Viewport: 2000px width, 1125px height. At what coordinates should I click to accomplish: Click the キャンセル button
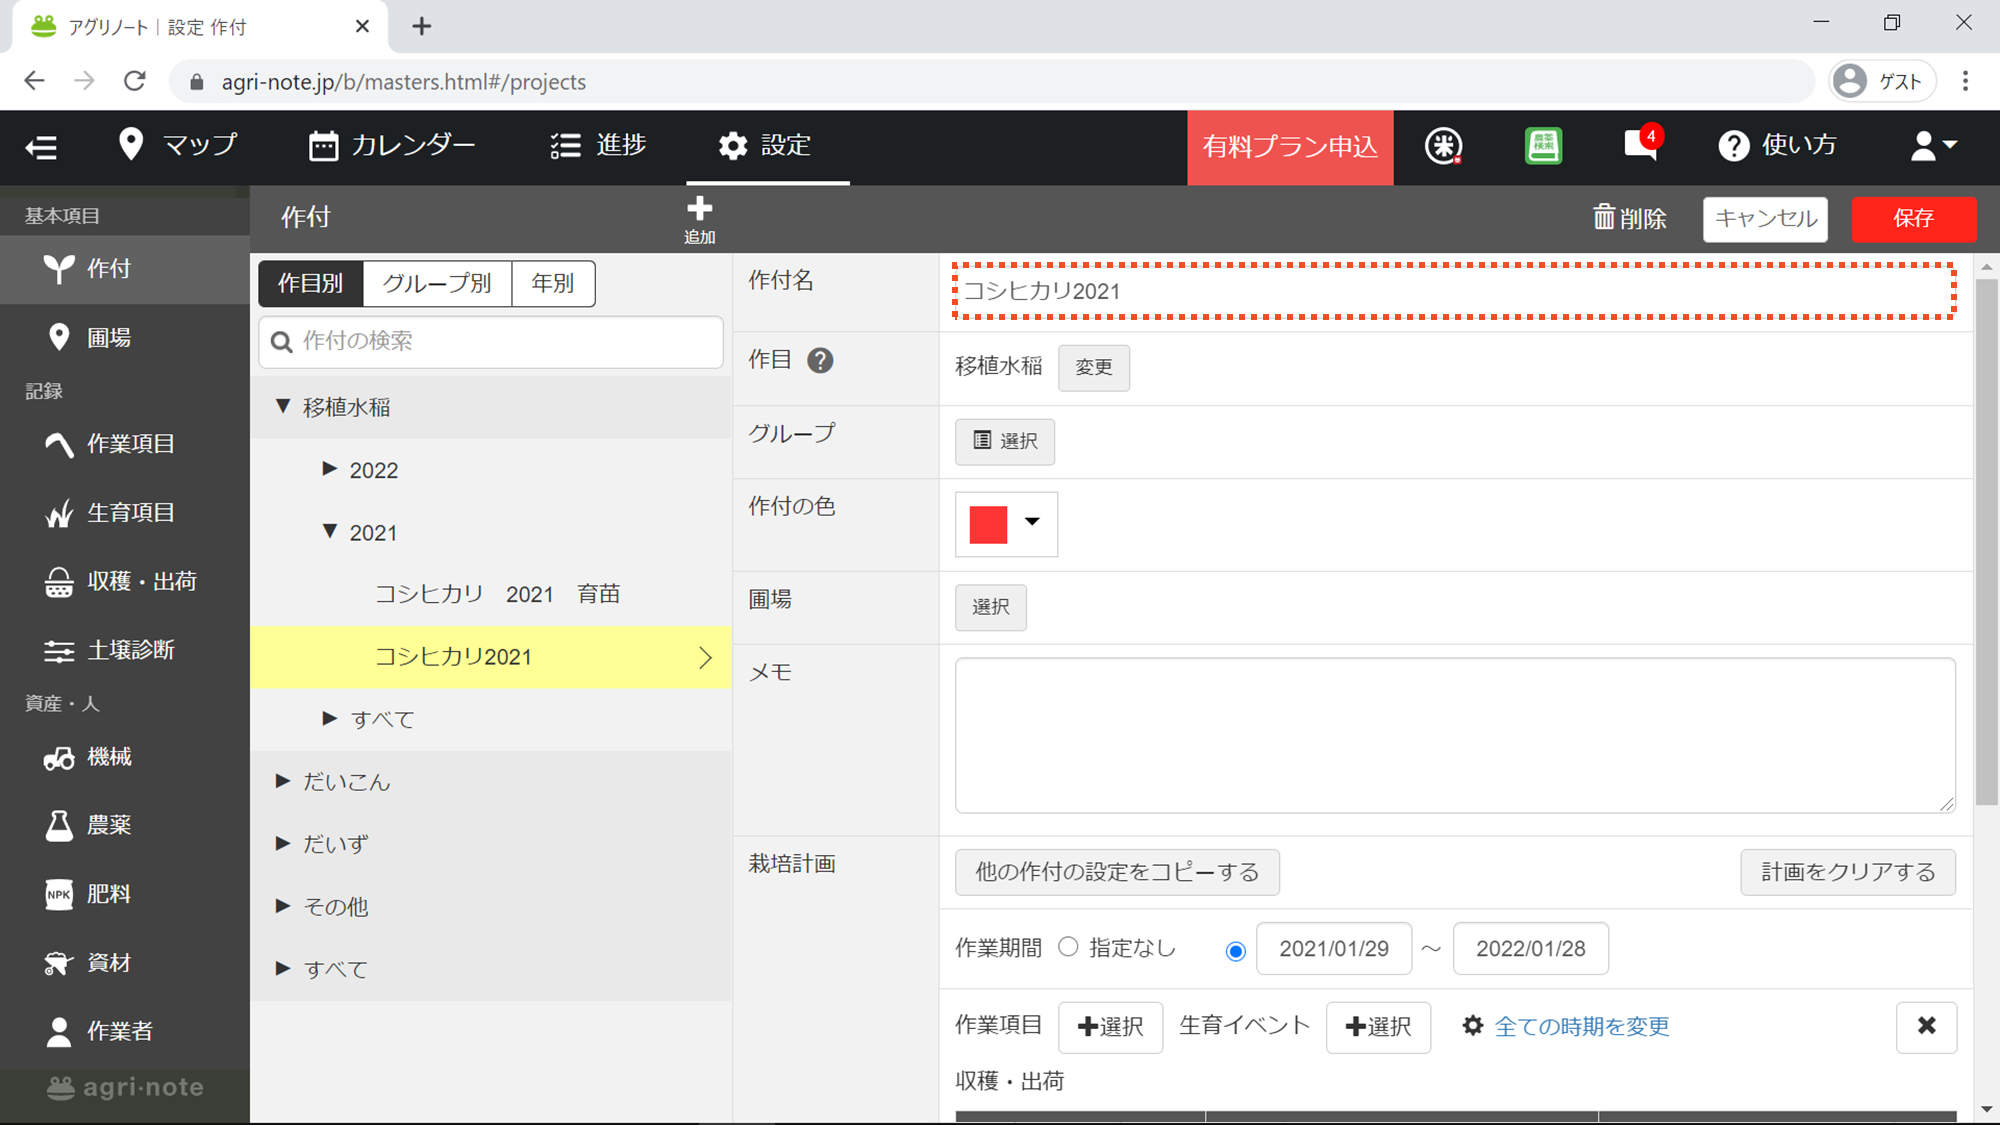coord(1765,219)
